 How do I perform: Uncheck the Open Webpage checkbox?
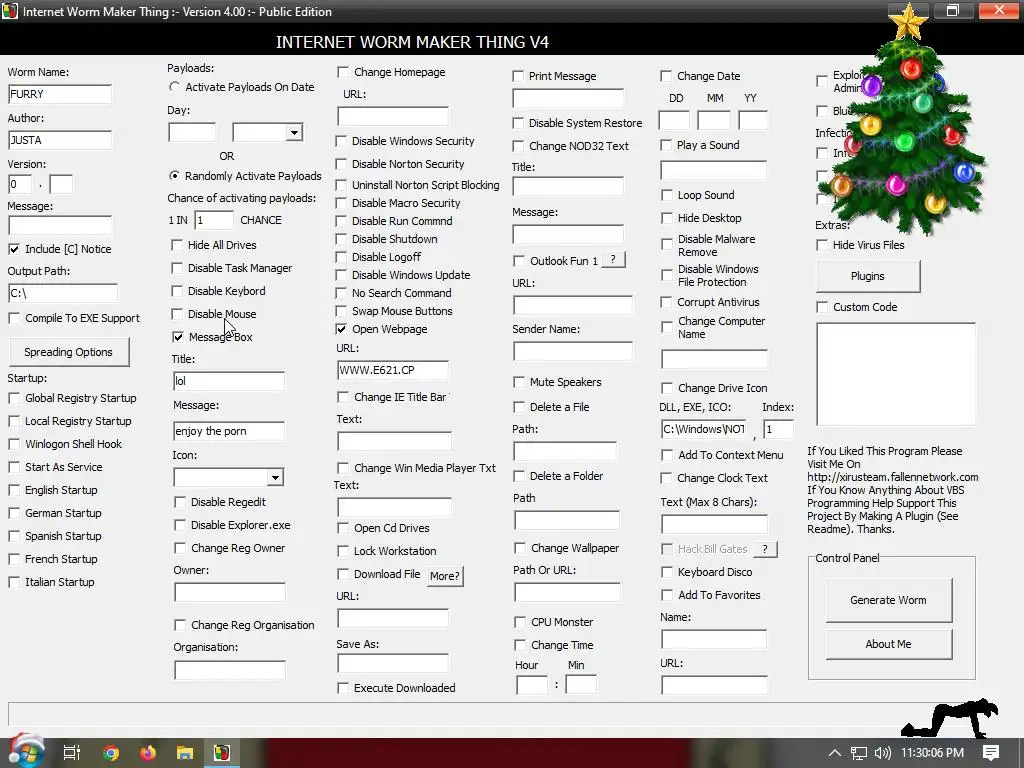[341, 329]
